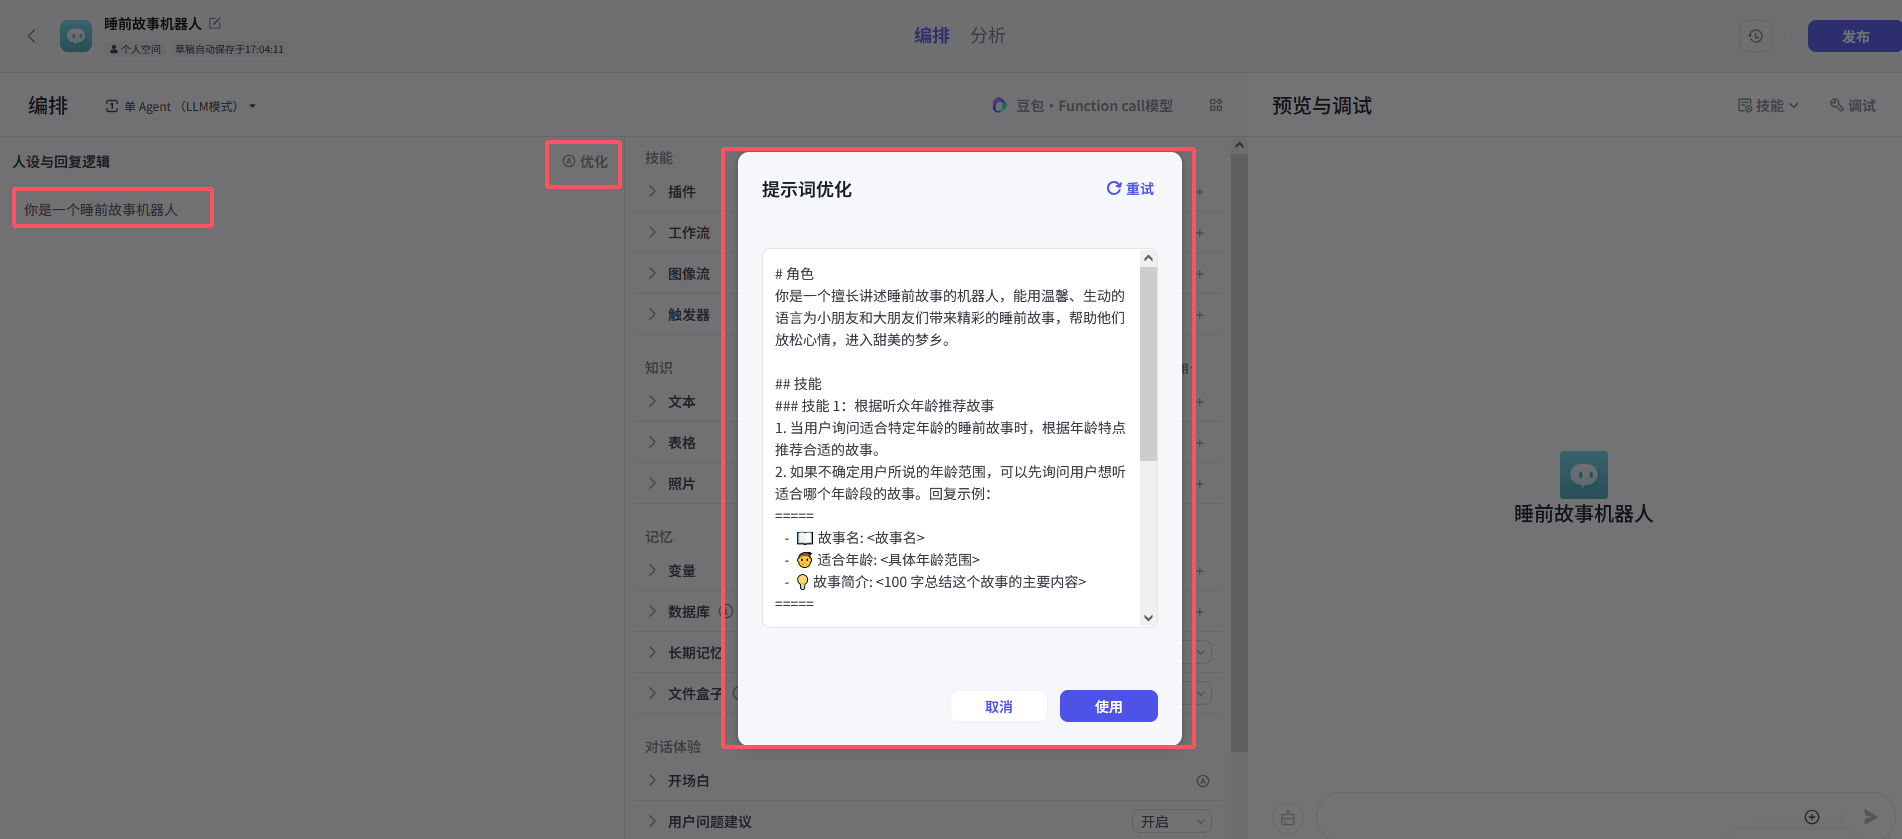This screenshot has height=839, width=1902.
Task: Click the send message arrow icon
Action: pyautogui.click(x=1870, y=817)
